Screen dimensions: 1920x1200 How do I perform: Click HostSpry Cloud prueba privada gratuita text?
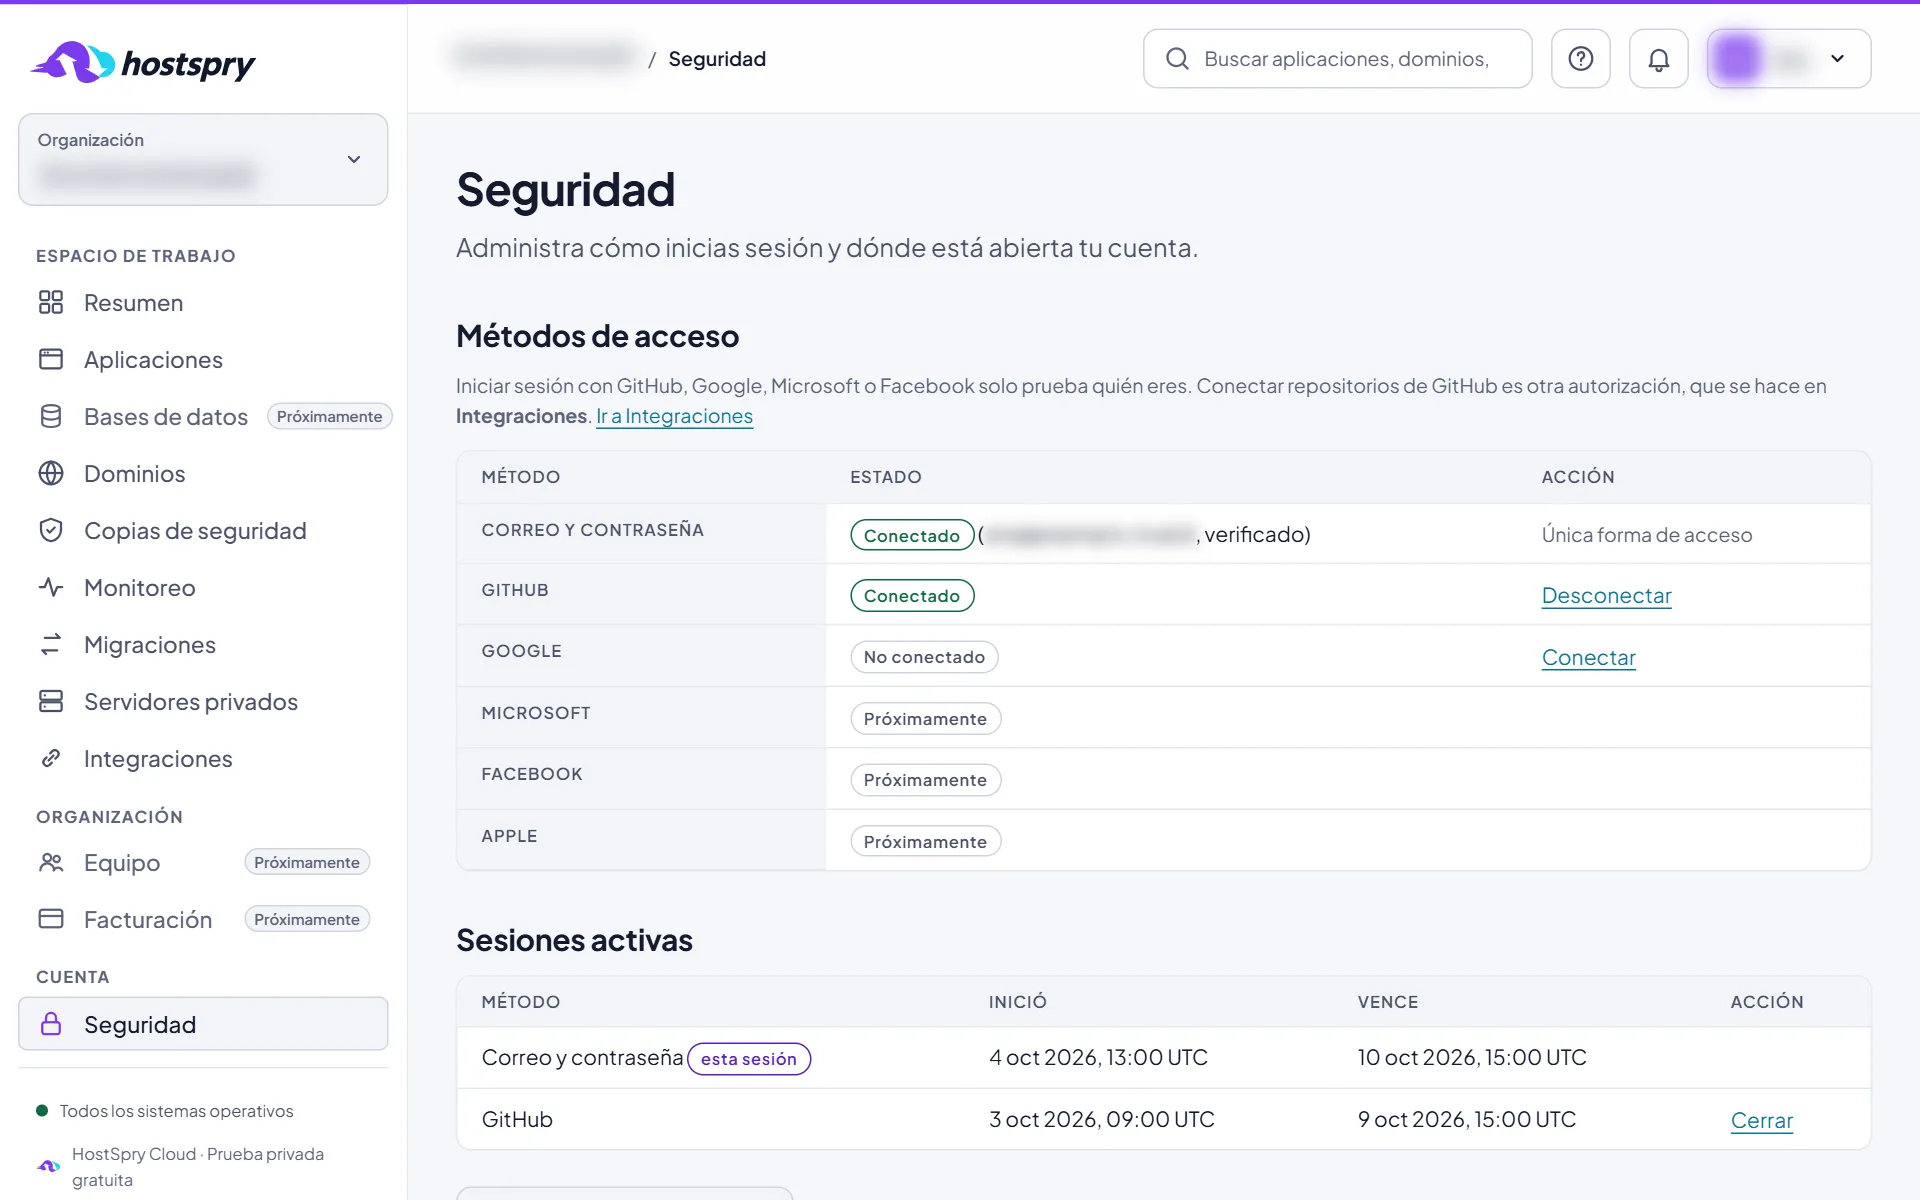coord(198,1166)
